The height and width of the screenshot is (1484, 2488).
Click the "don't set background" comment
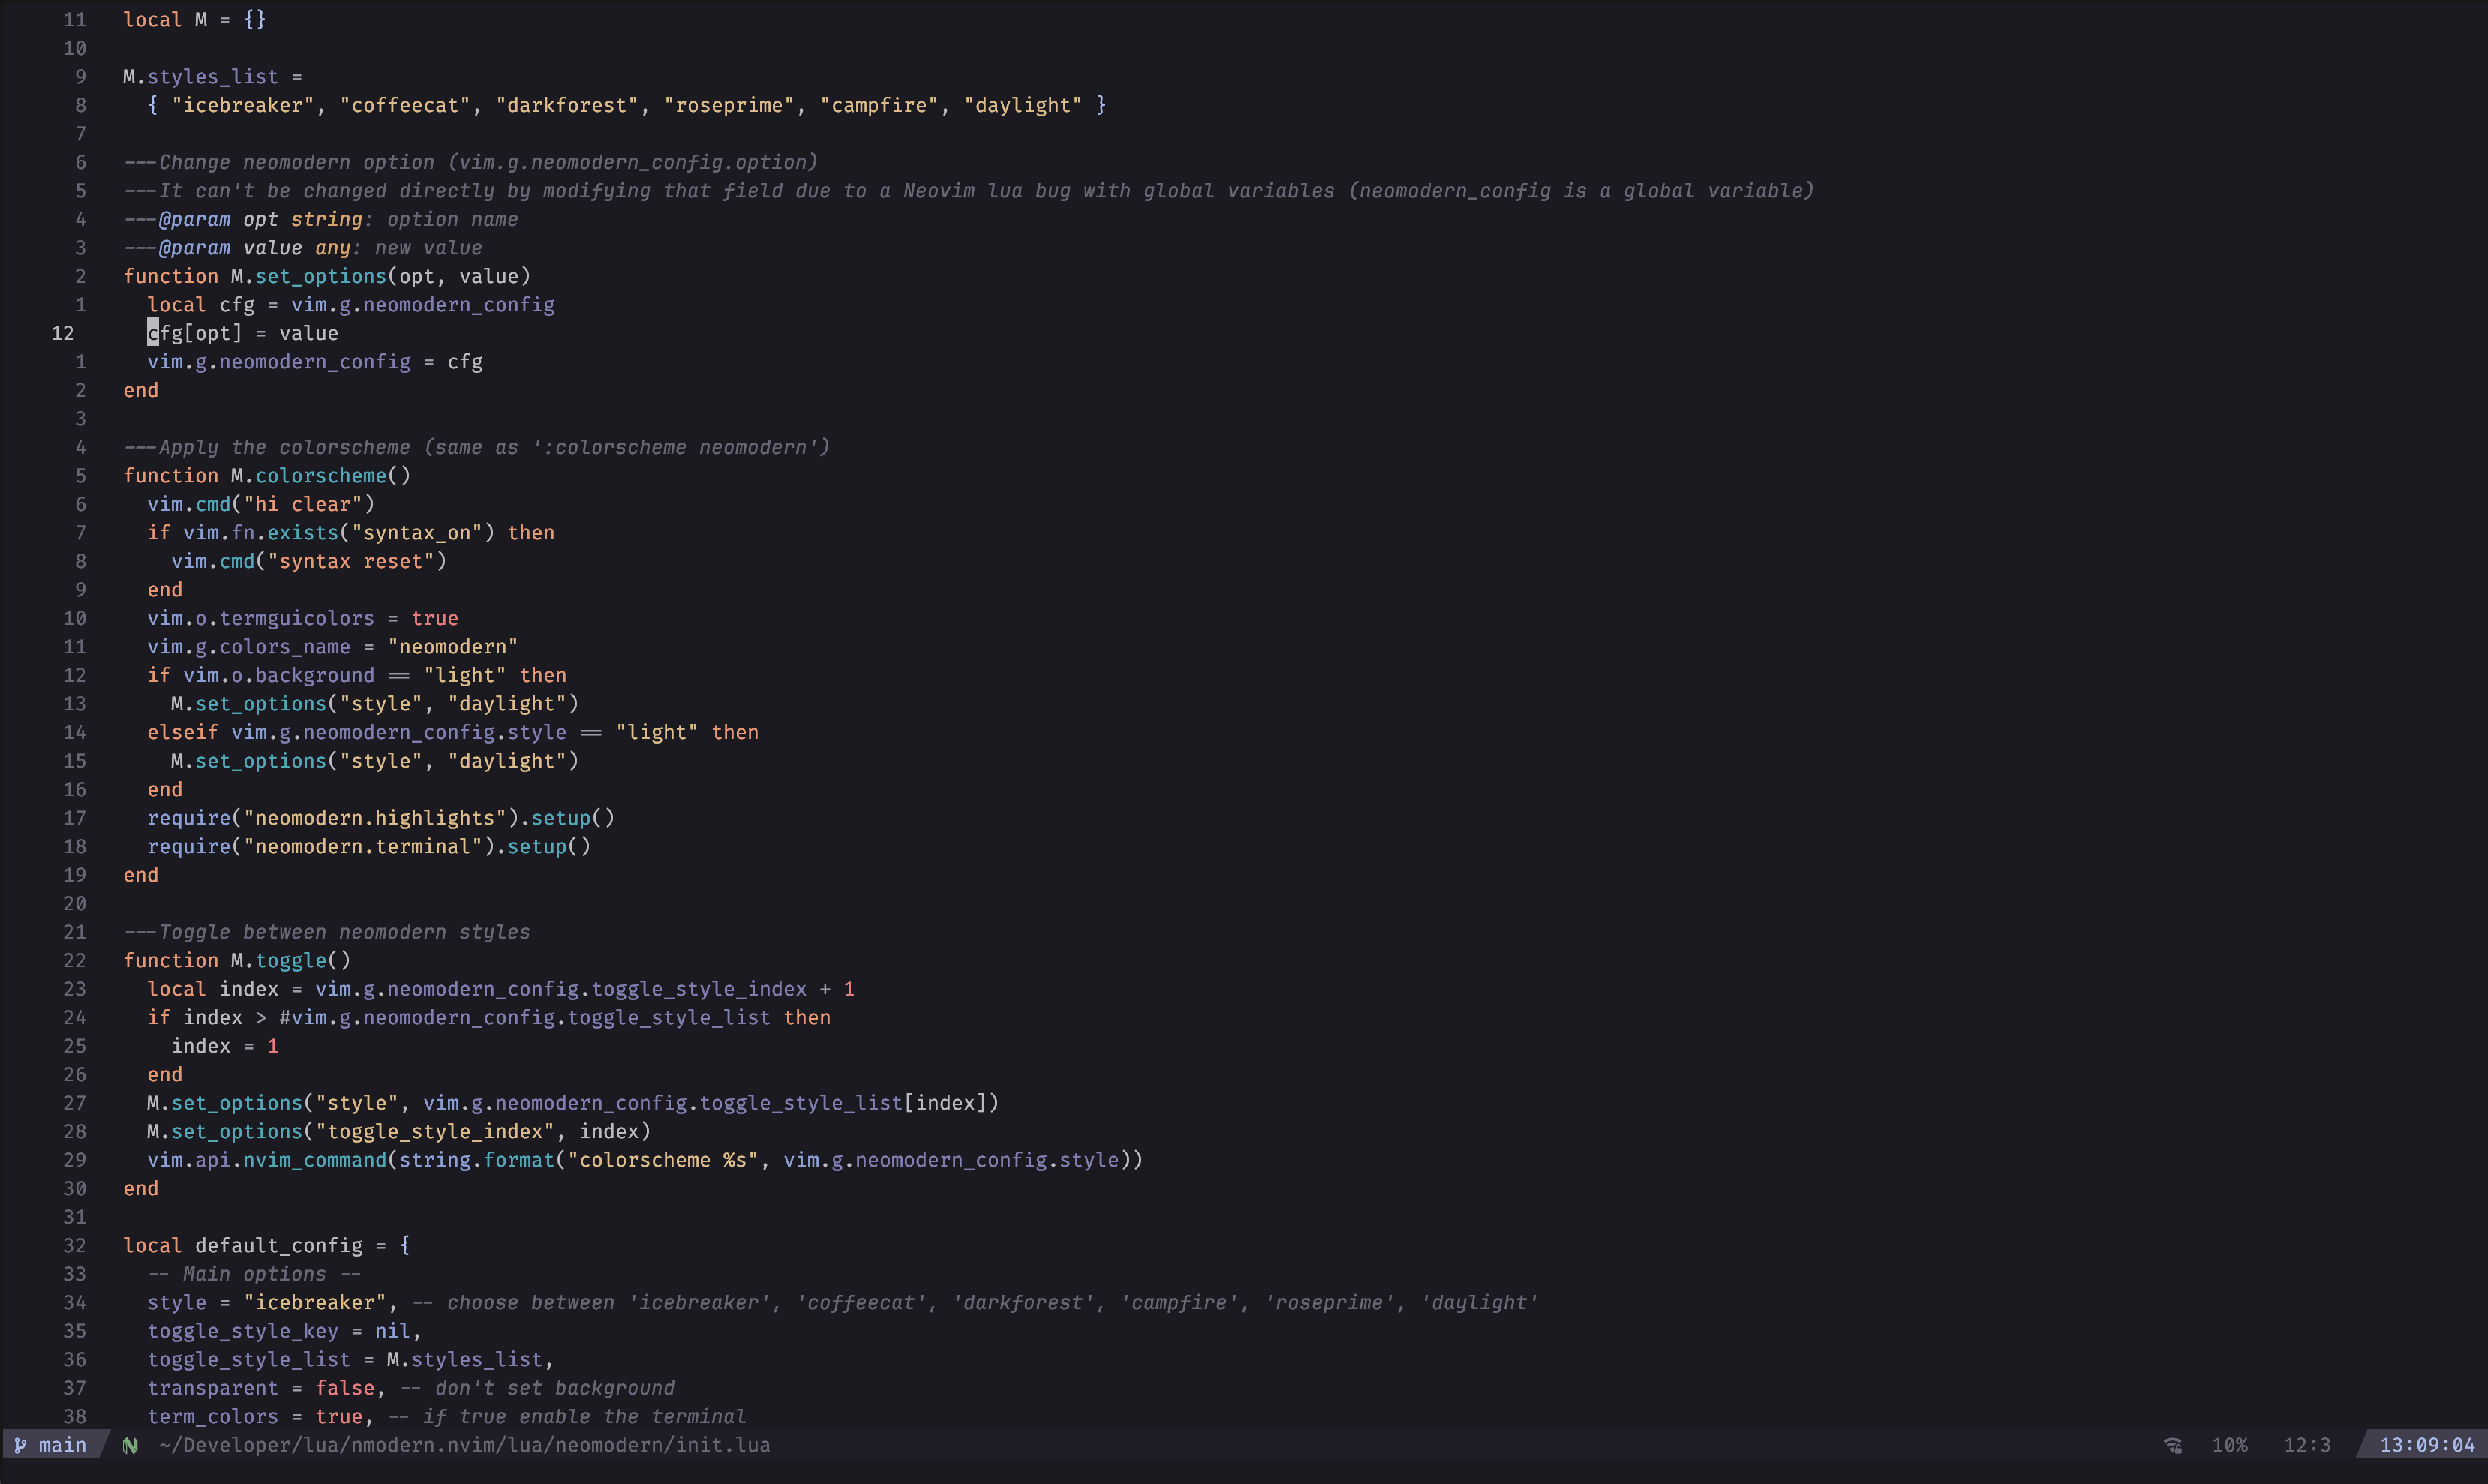pyautogui.click(x=537, y=1387)
